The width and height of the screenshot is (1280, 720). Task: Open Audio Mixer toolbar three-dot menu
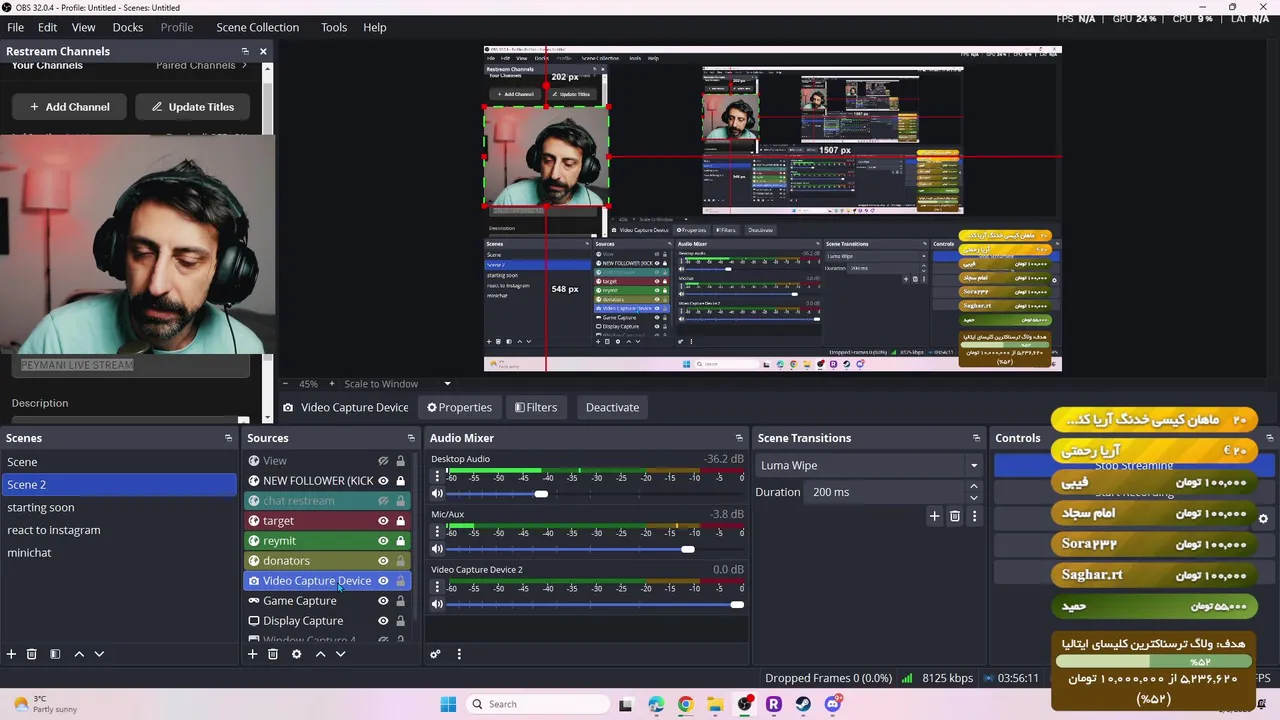(459, 654)
